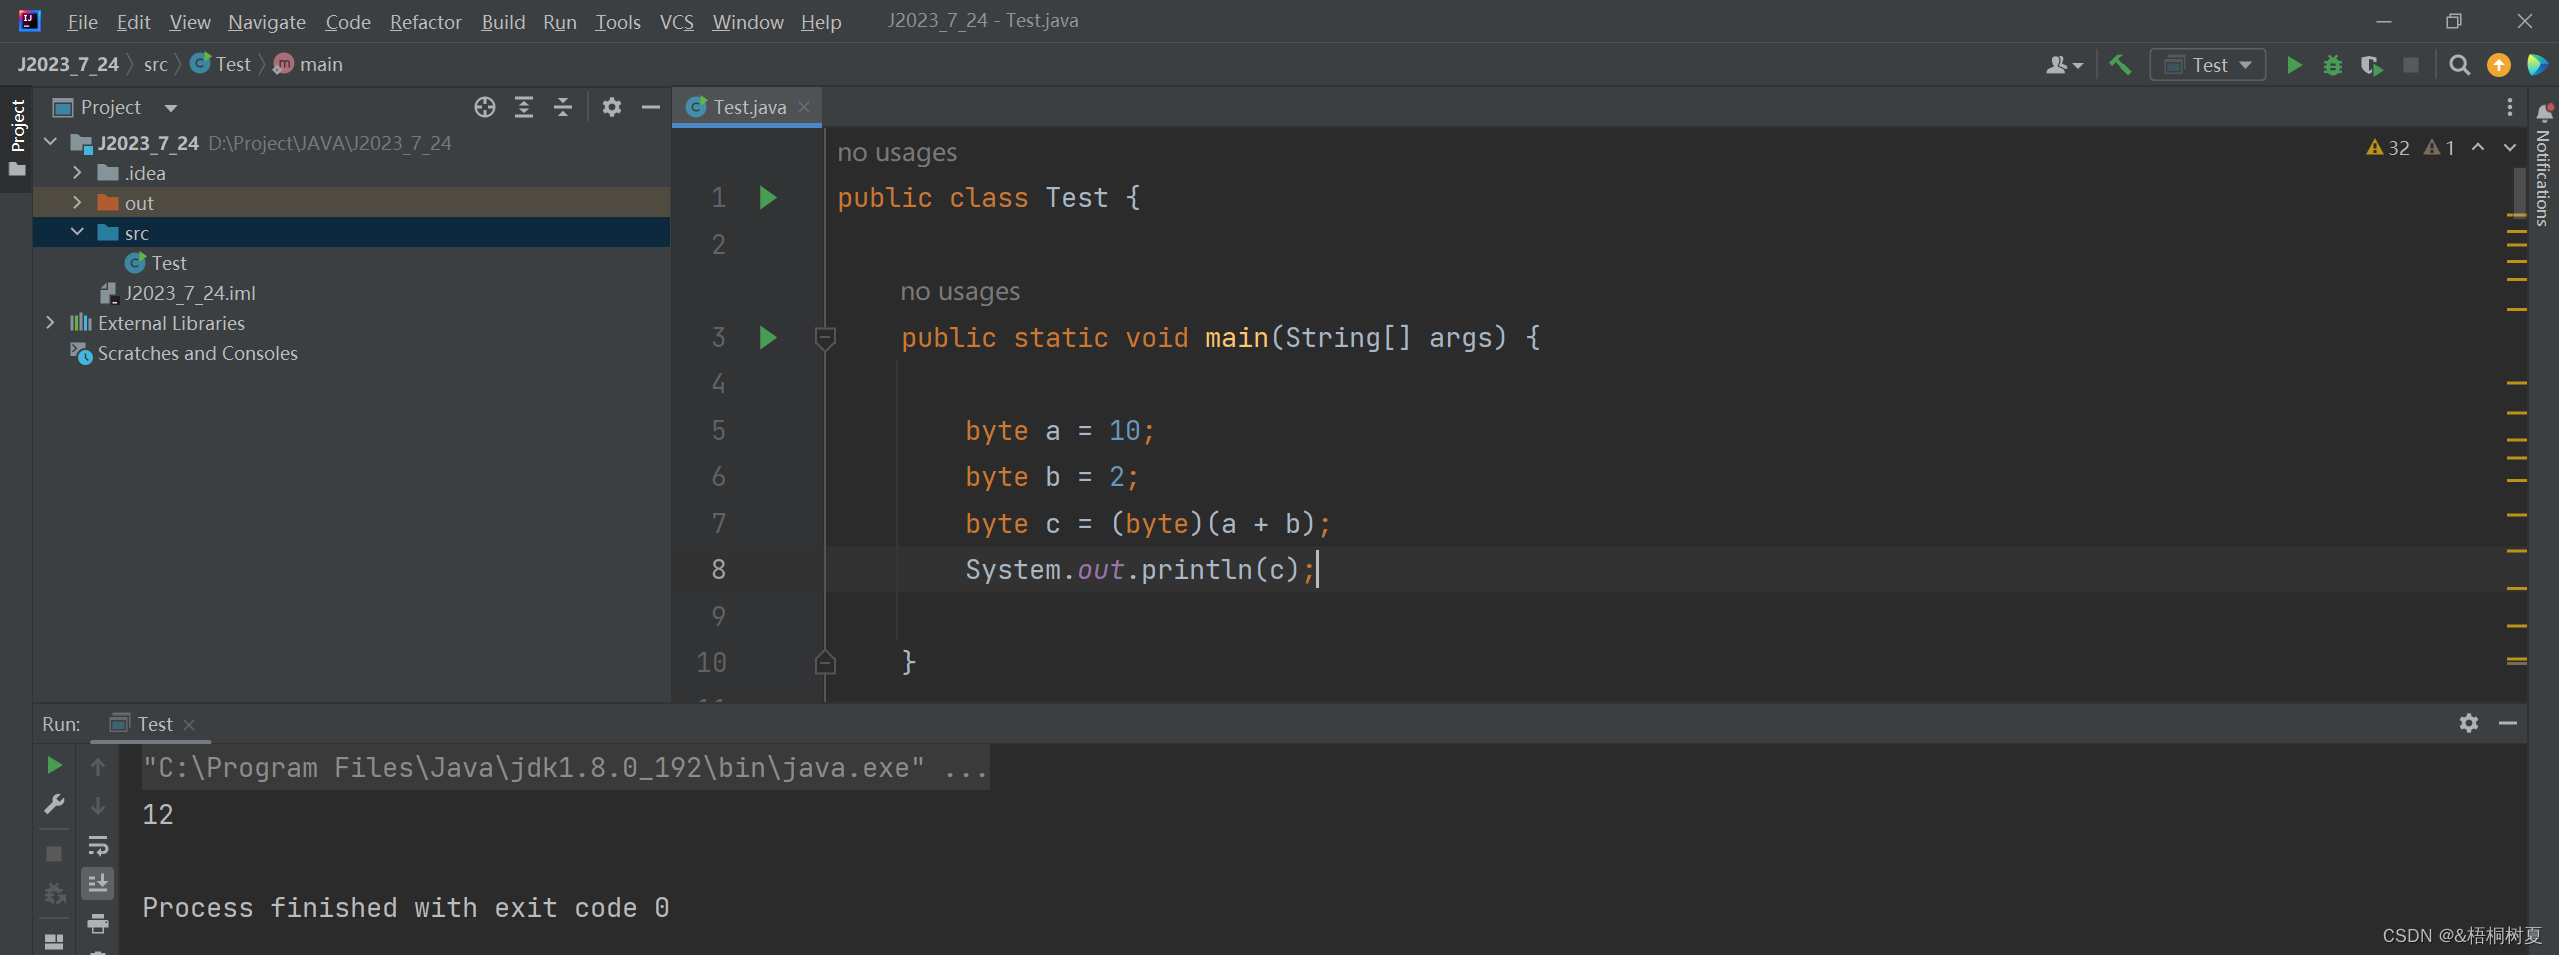Click the Build project hammer icon
The height and width of the screenshot is (955, 2559).
pyautogui.click(x=2120, y=65)
